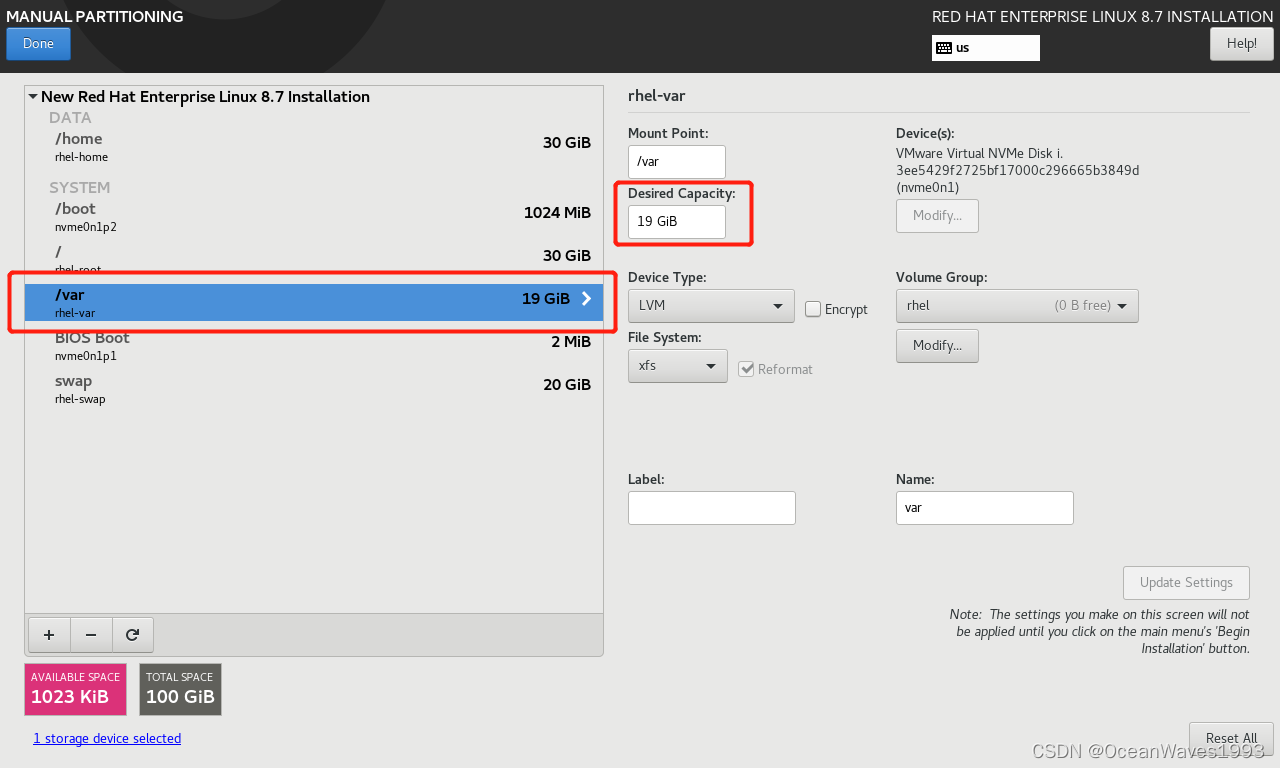
Task: Select the /home mount point row
Action: 314,147
